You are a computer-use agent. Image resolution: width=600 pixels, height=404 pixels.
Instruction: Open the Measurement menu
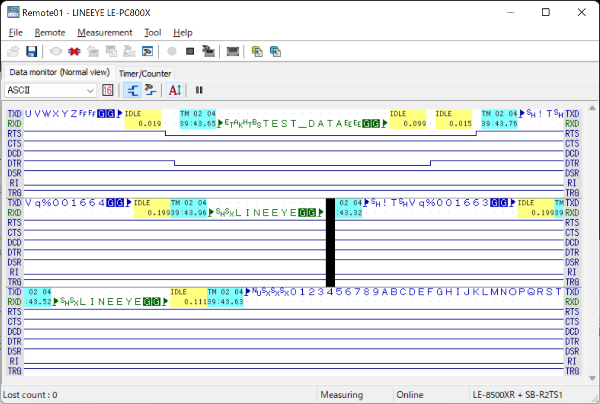pyautogui.click(x=104, y=33)
